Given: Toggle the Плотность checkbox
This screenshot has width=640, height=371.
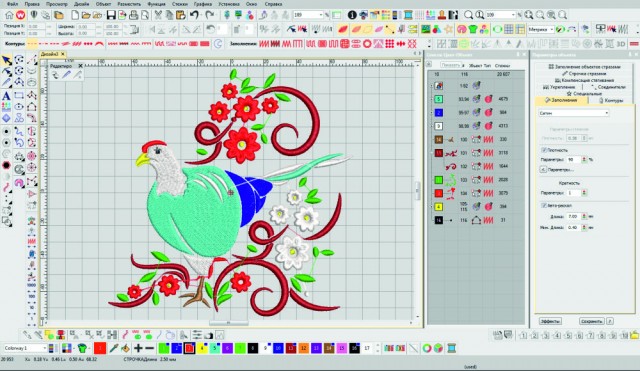Looking at the screenshot, I should pyautogui.click(x=544, y=150).
